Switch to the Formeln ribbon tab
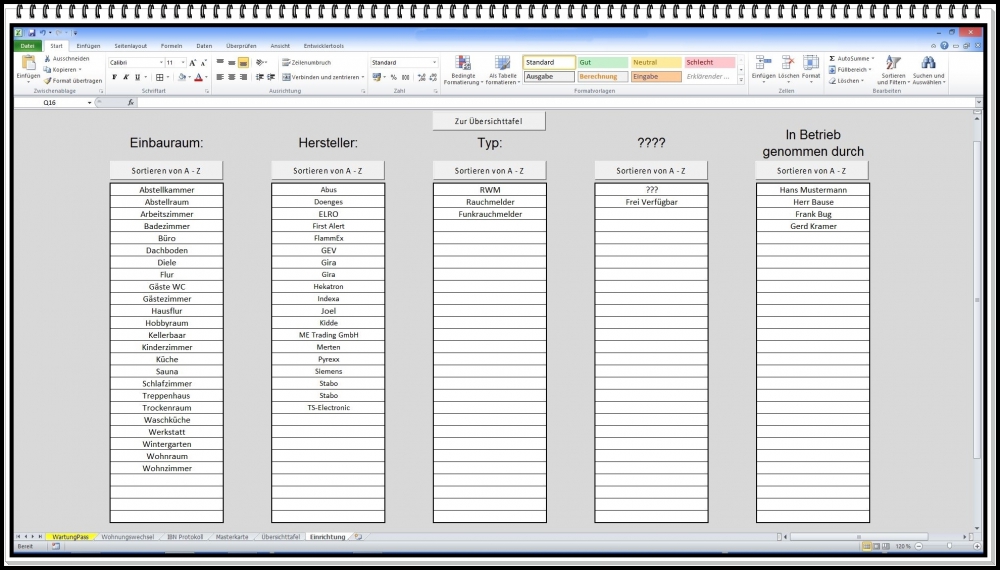1000x570 pixels. [171, 46]
